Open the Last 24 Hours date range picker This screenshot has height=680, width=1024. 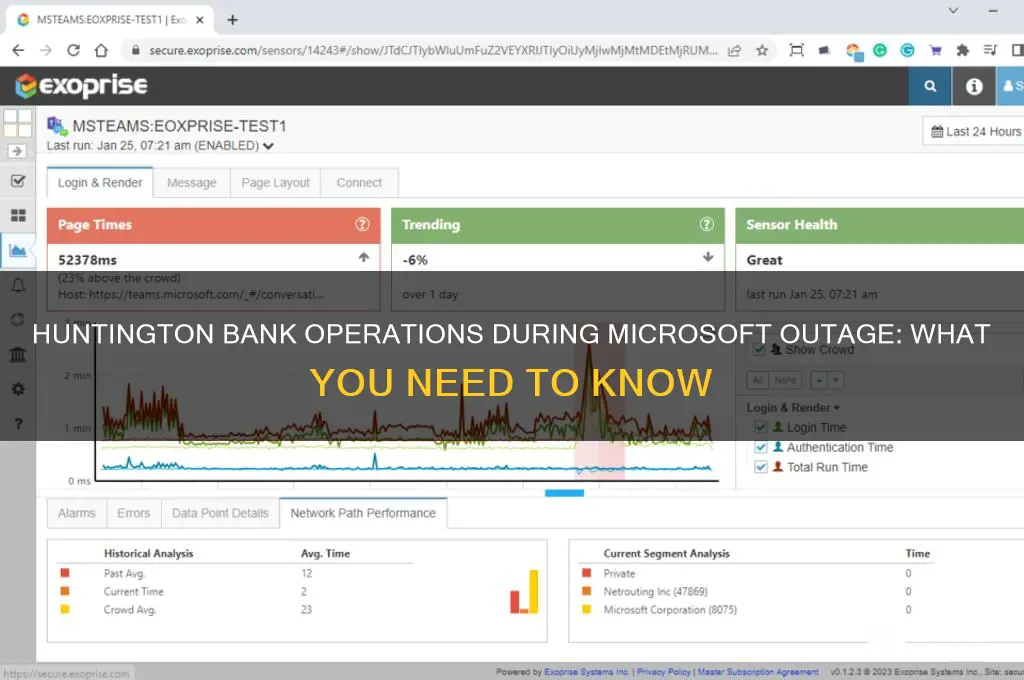[x=975, y=131]
